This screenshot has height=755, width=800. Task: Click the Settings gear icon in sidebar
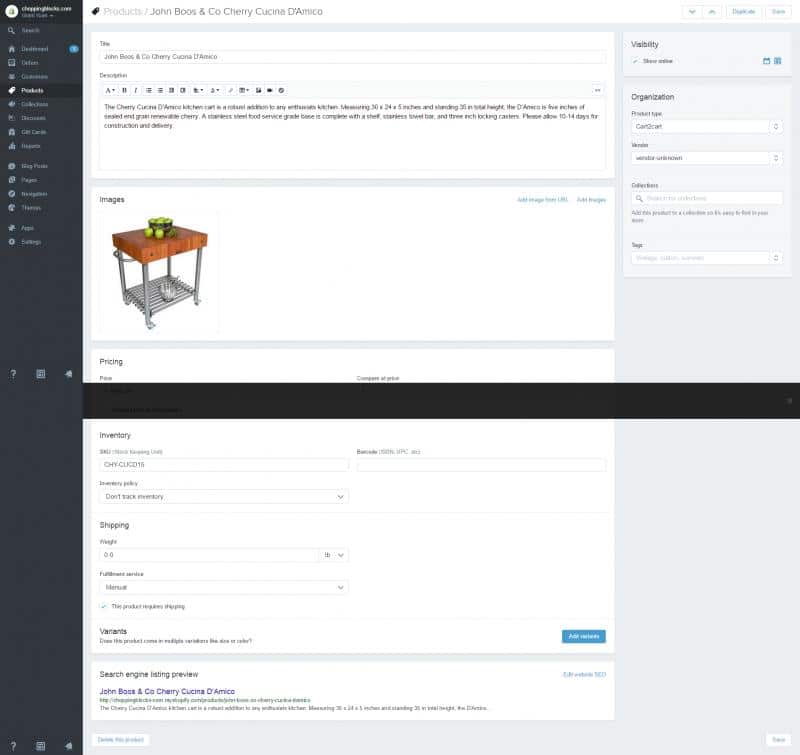pos(12,242)
